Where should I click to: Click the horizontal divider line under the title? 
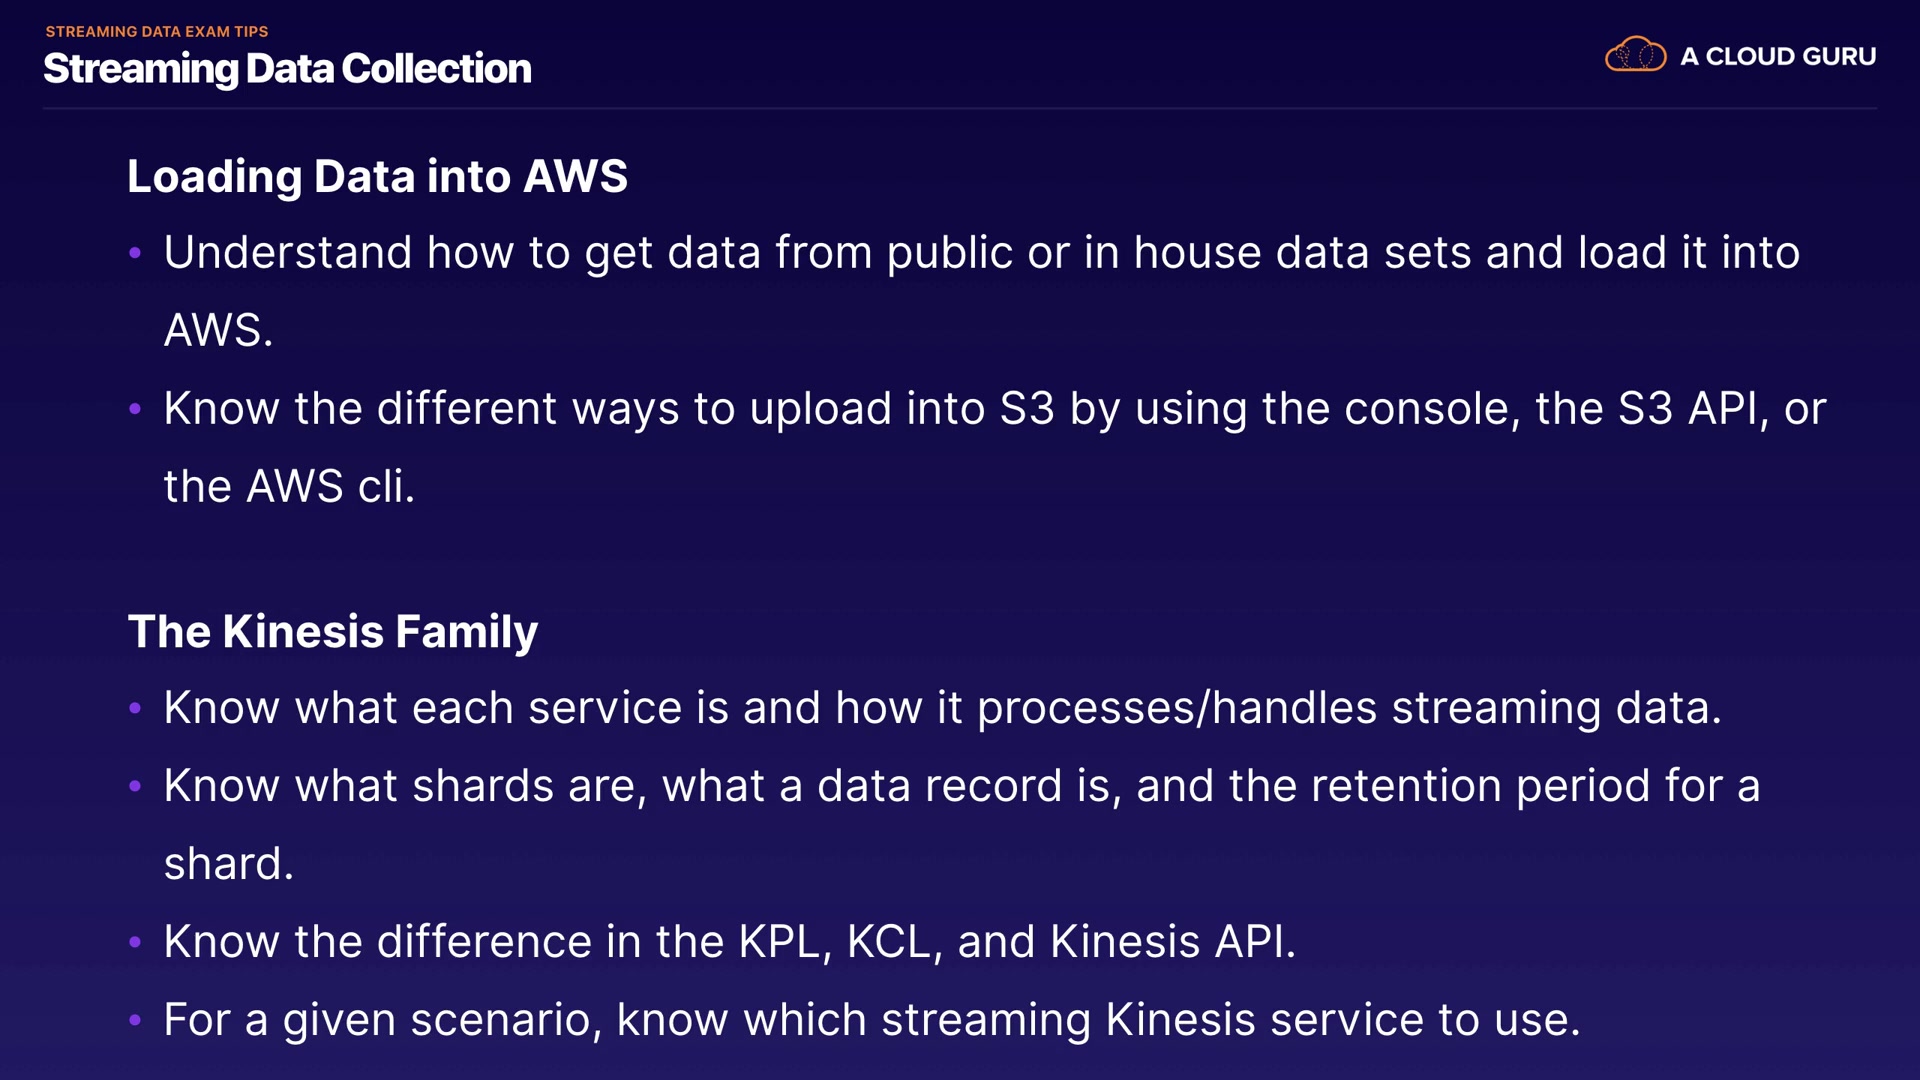tap(960, 108)
